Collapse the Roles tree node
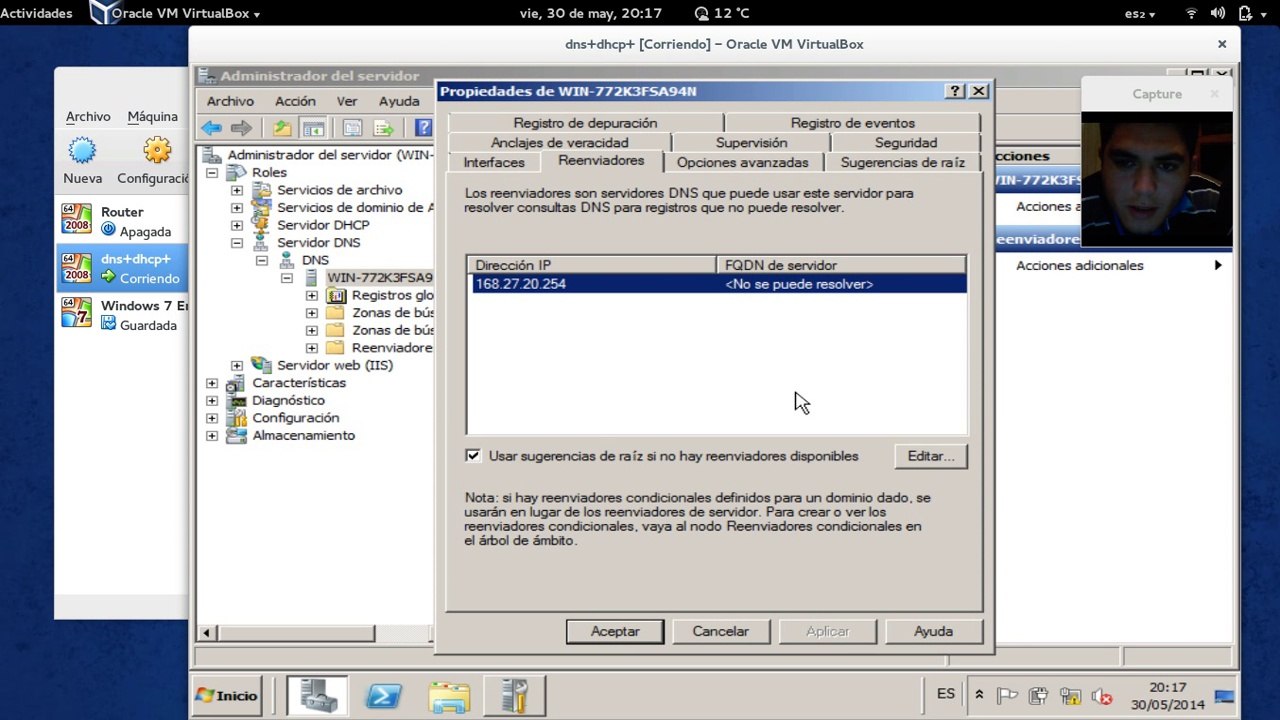Viewport: 1280px width, 720px height. 212,173
